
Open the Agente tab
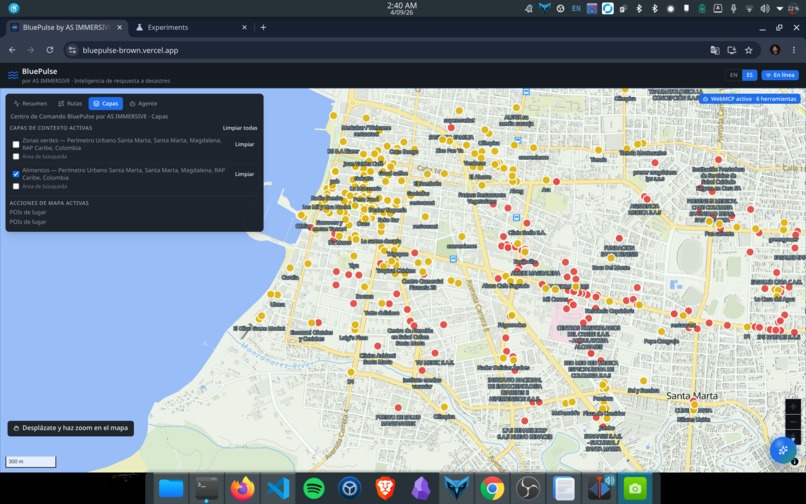pos(143,103)
